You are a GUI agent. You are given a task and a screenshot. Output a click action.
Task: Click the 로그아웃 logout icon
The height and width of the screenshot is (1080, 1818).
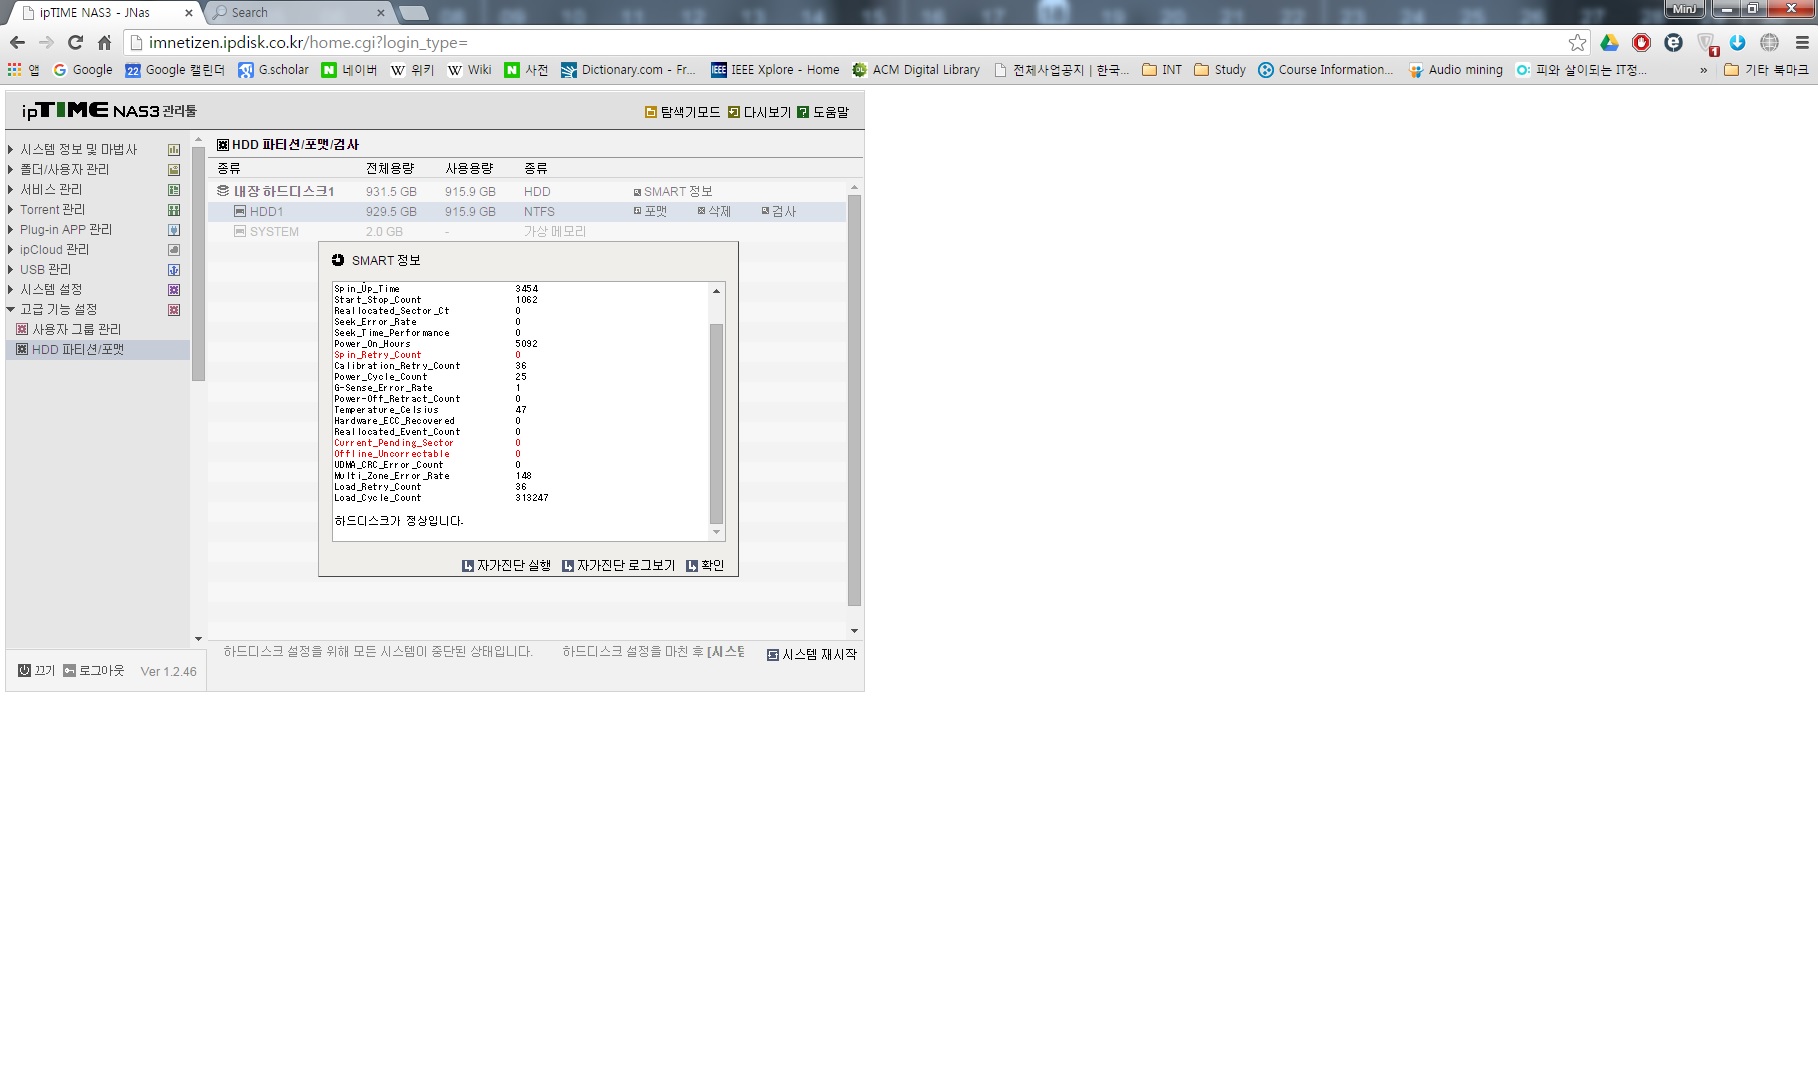70,671
